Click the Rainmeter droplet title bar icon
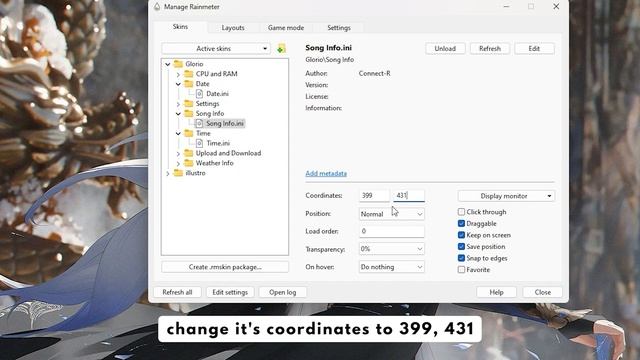 pyautogui.click(x=157, y=7)
